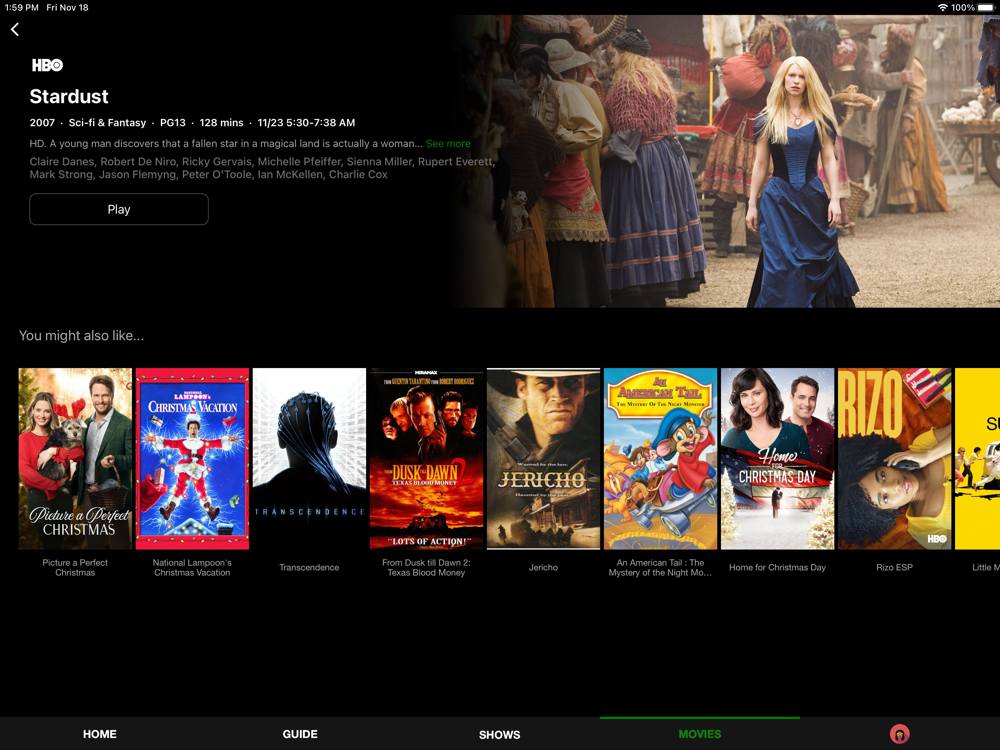Select the MOVIES tab
The image size is (1000, 750).
tap(700, 734)
